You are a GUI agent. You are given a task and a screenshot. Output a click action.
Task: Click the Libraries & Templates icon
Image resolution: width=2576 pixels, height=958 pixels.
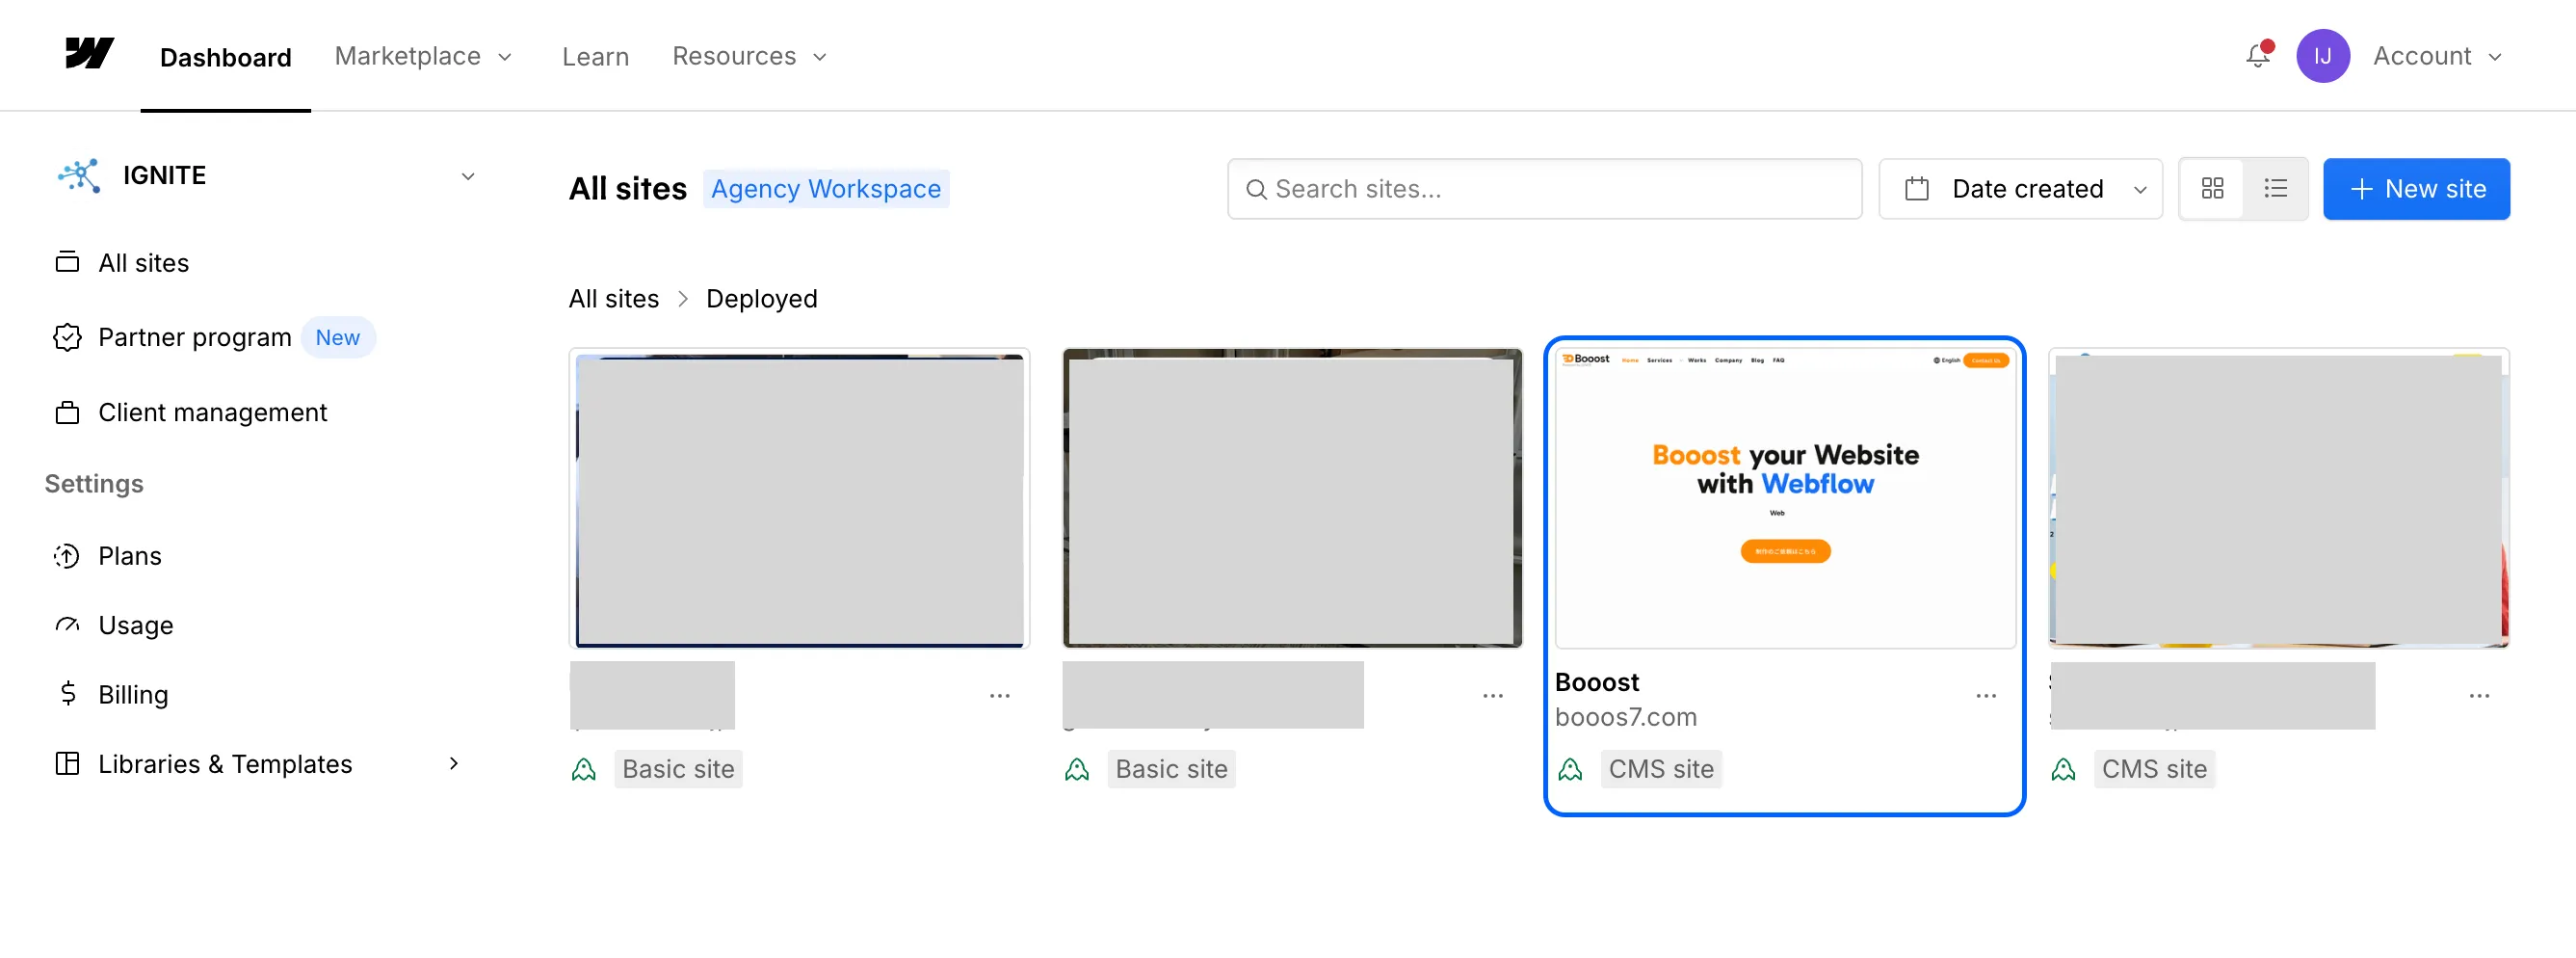pyautogui.click(x=67, y=763)
